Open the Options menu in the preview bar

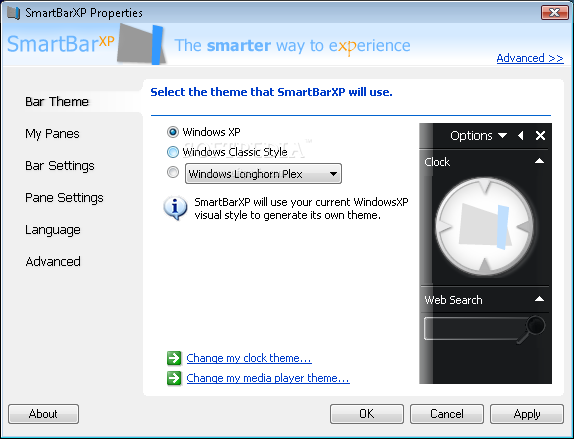pyautogui.click(x=478, y=136)
